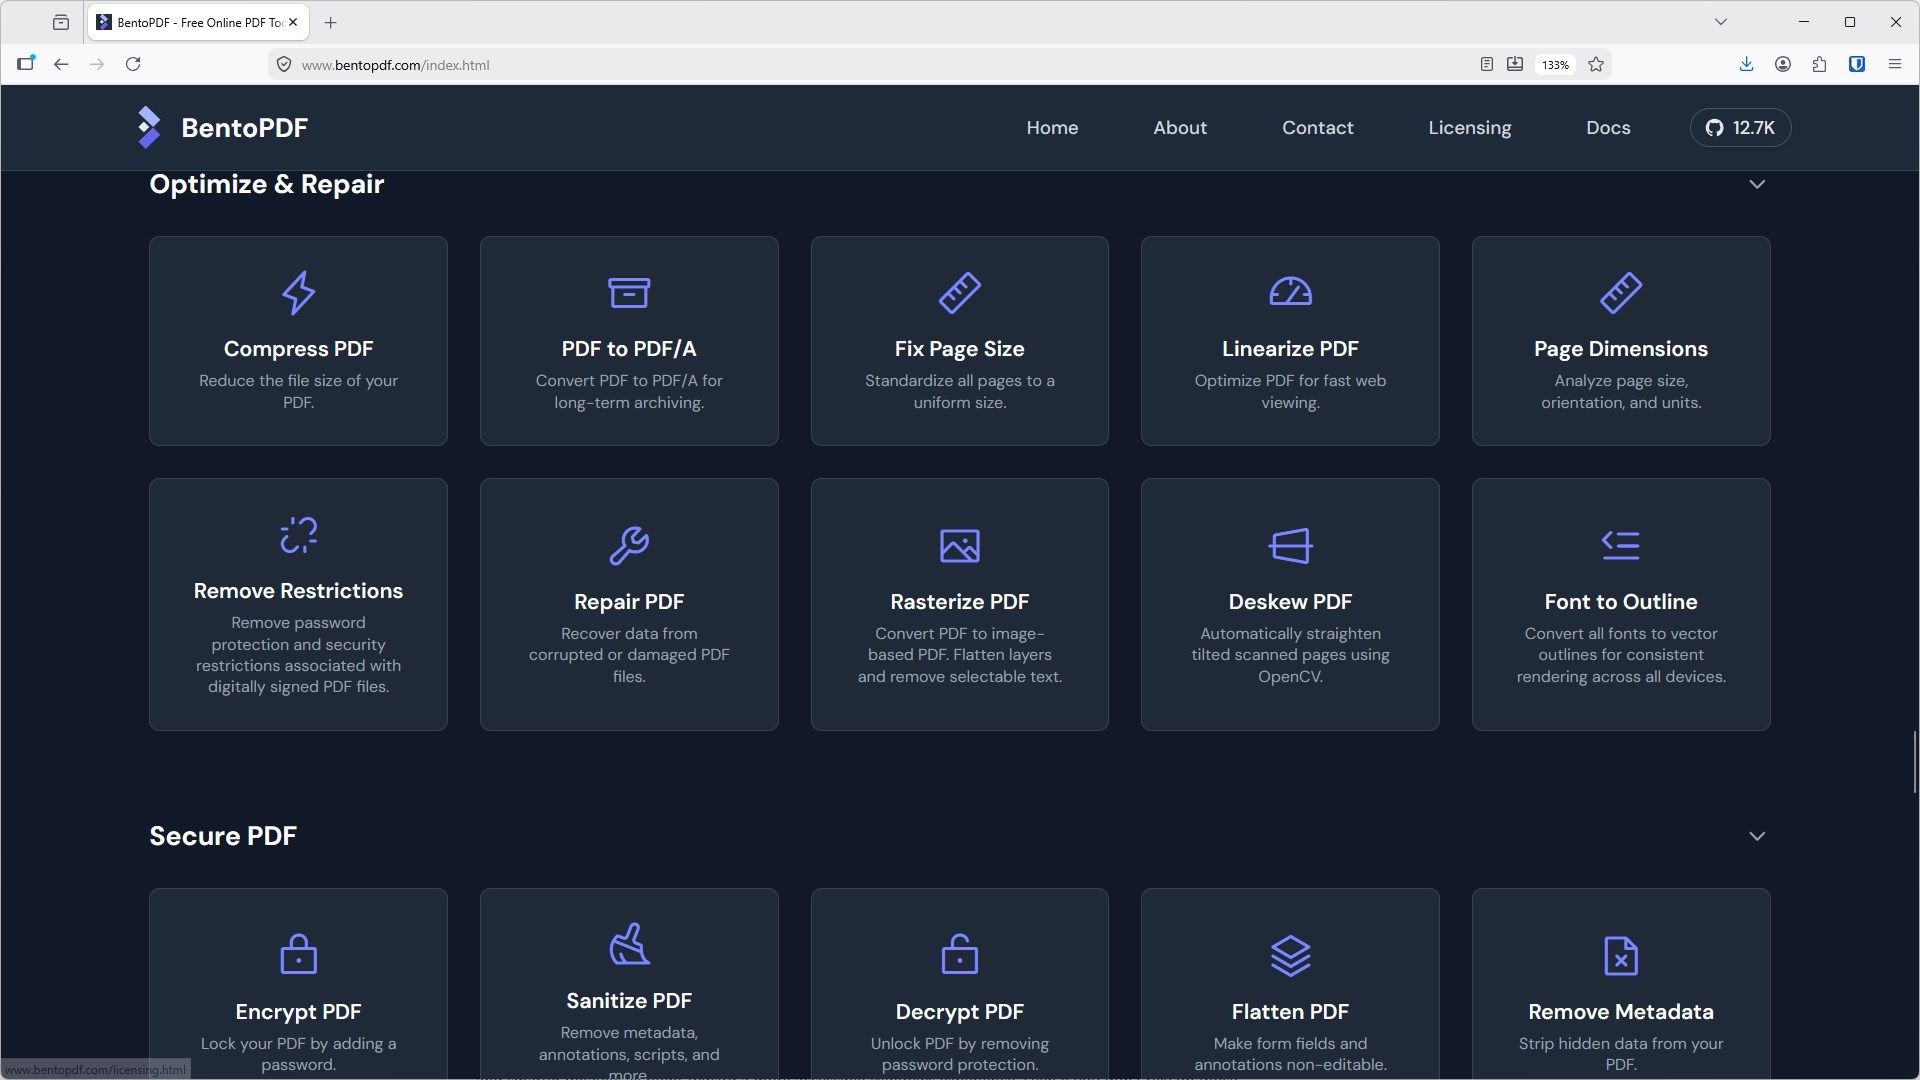Click the Rasterize PDF image icon
The width and height of the screenshot is (1920, 1080).
[960, 546]
